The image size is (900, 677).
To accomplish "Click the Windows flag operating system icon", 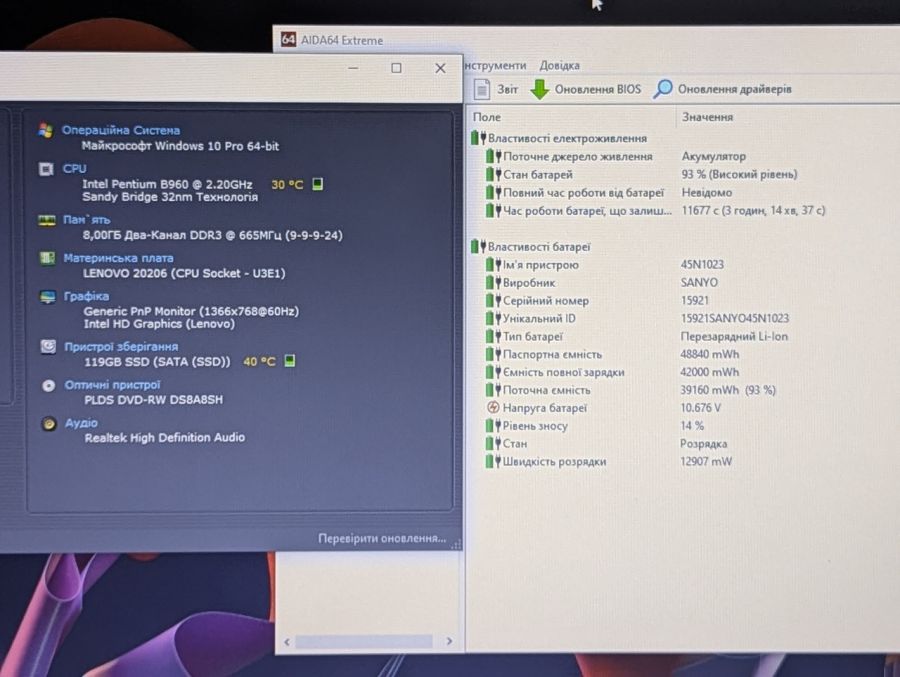I will (x=46, y=130).
